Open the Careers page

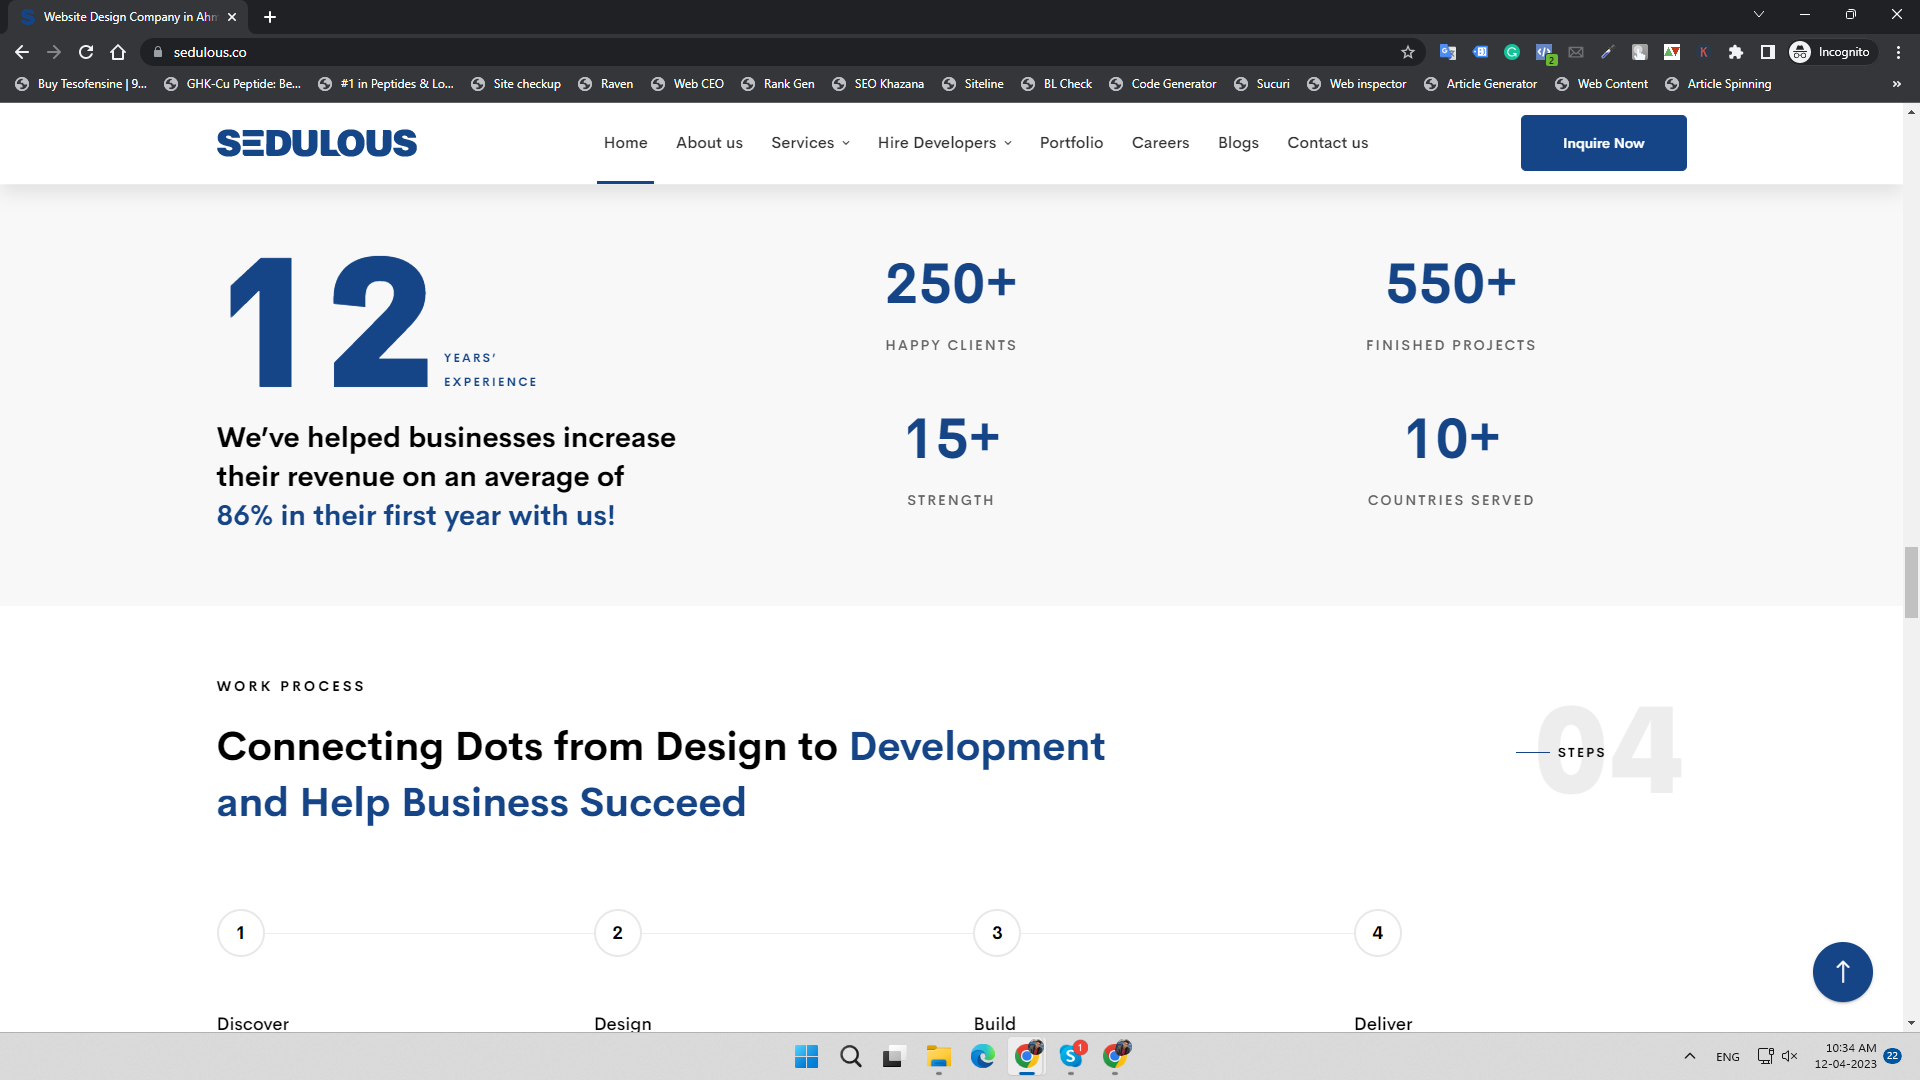(x=1160, y=143)
